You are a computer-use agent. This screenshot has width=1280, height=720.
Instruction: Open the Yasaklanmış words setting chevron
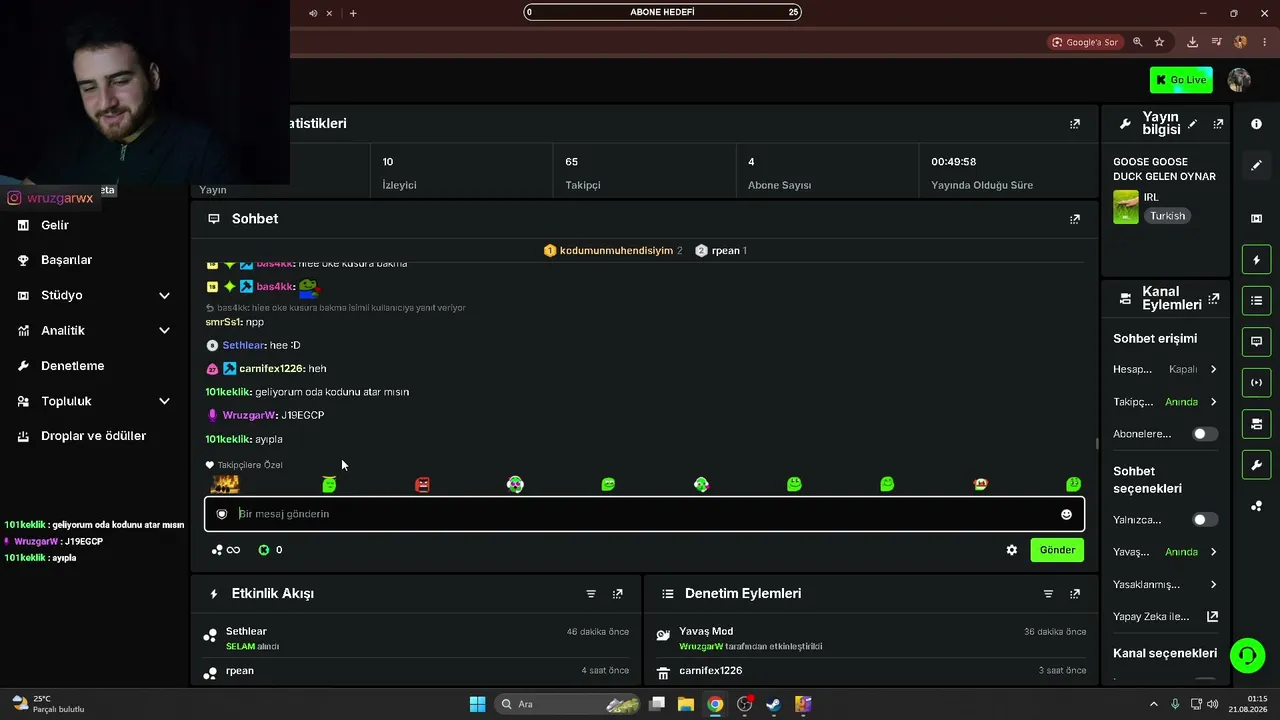coord(1213,584)
